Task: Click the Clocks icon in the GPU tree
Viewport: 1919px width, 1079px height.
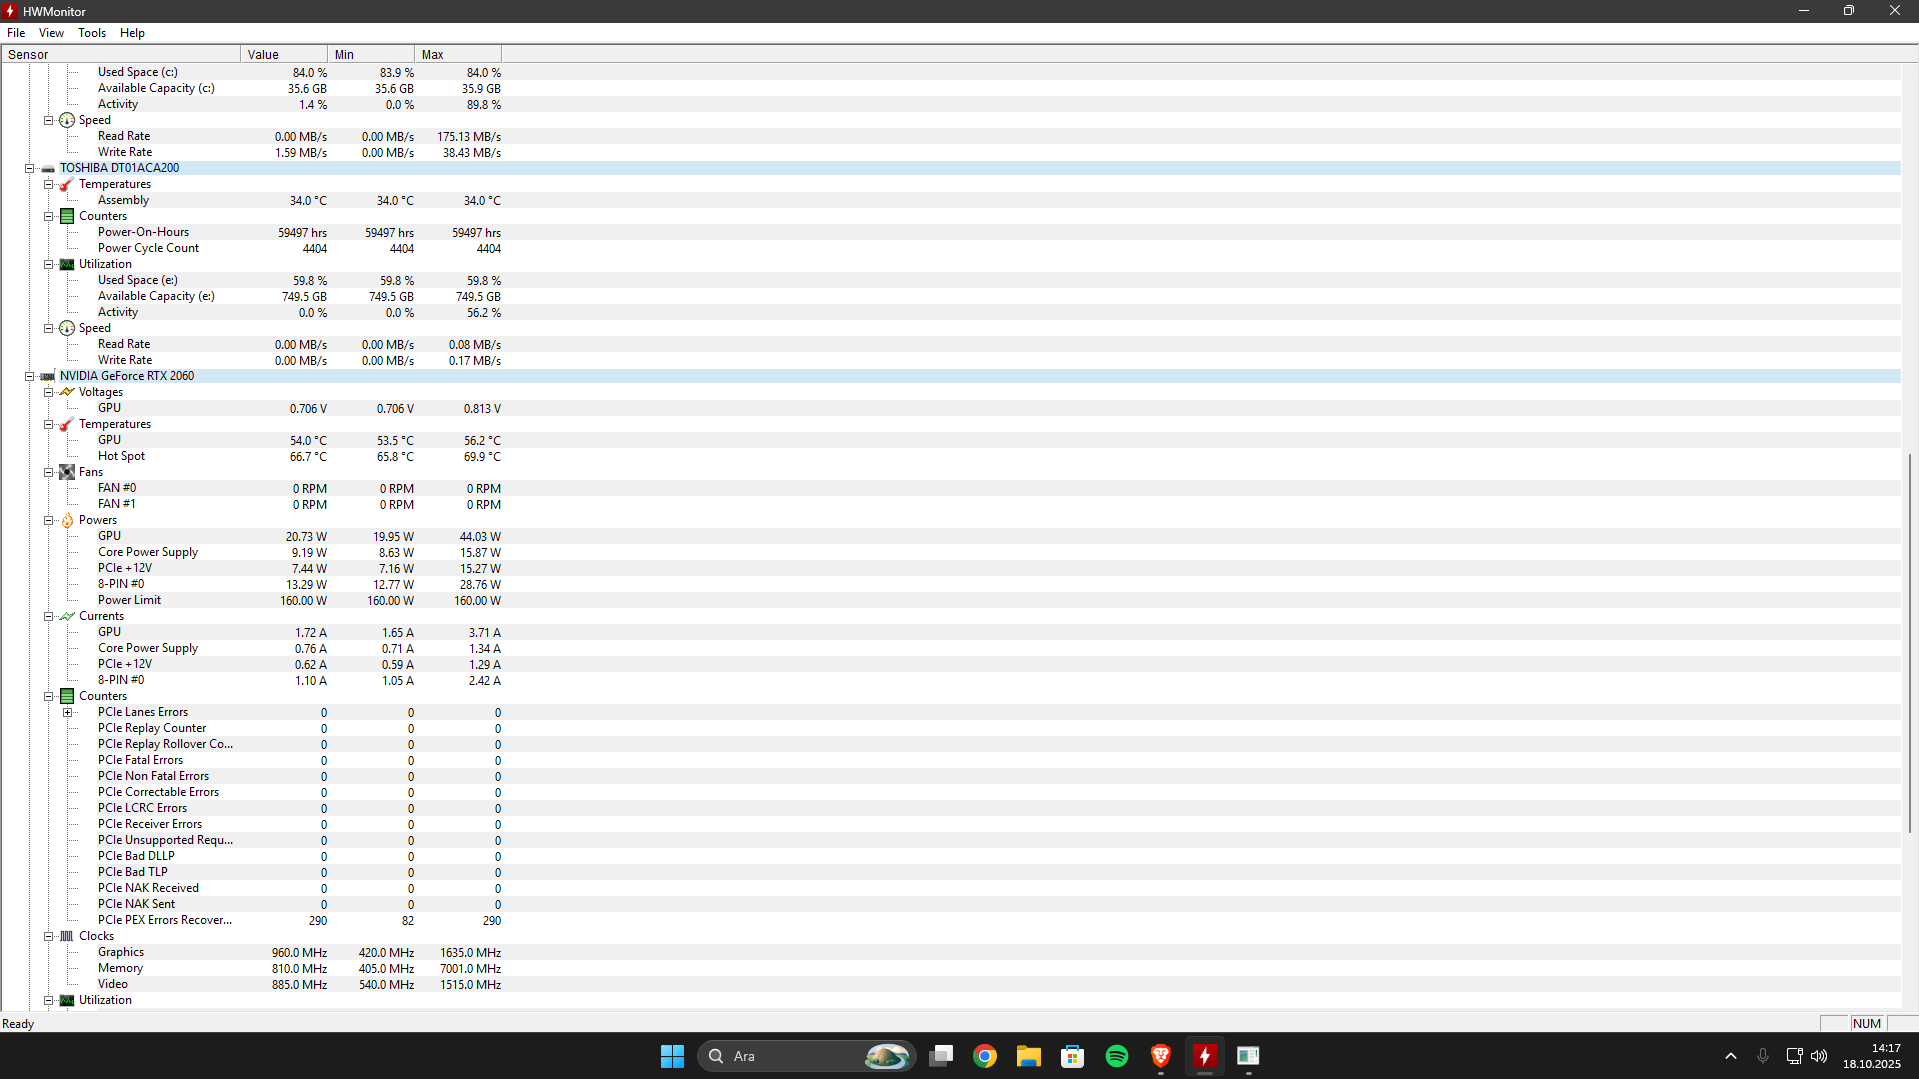Action: (x=67, y=936)
